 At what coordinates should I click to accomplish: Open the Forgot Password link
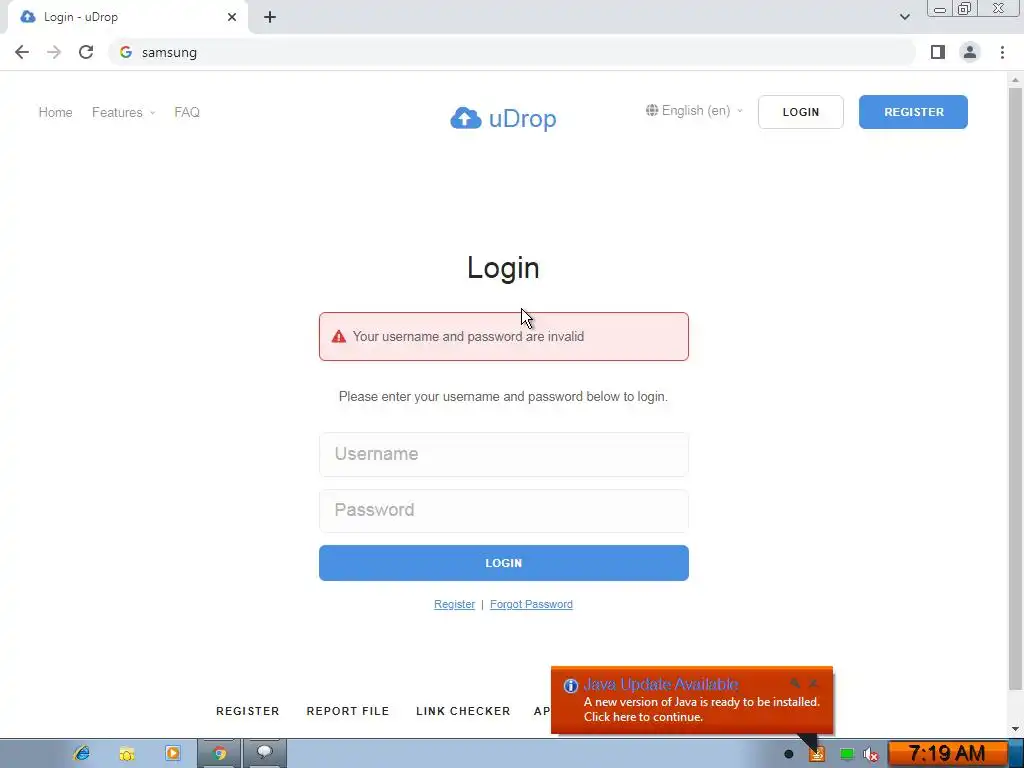(x=531, y=604)
